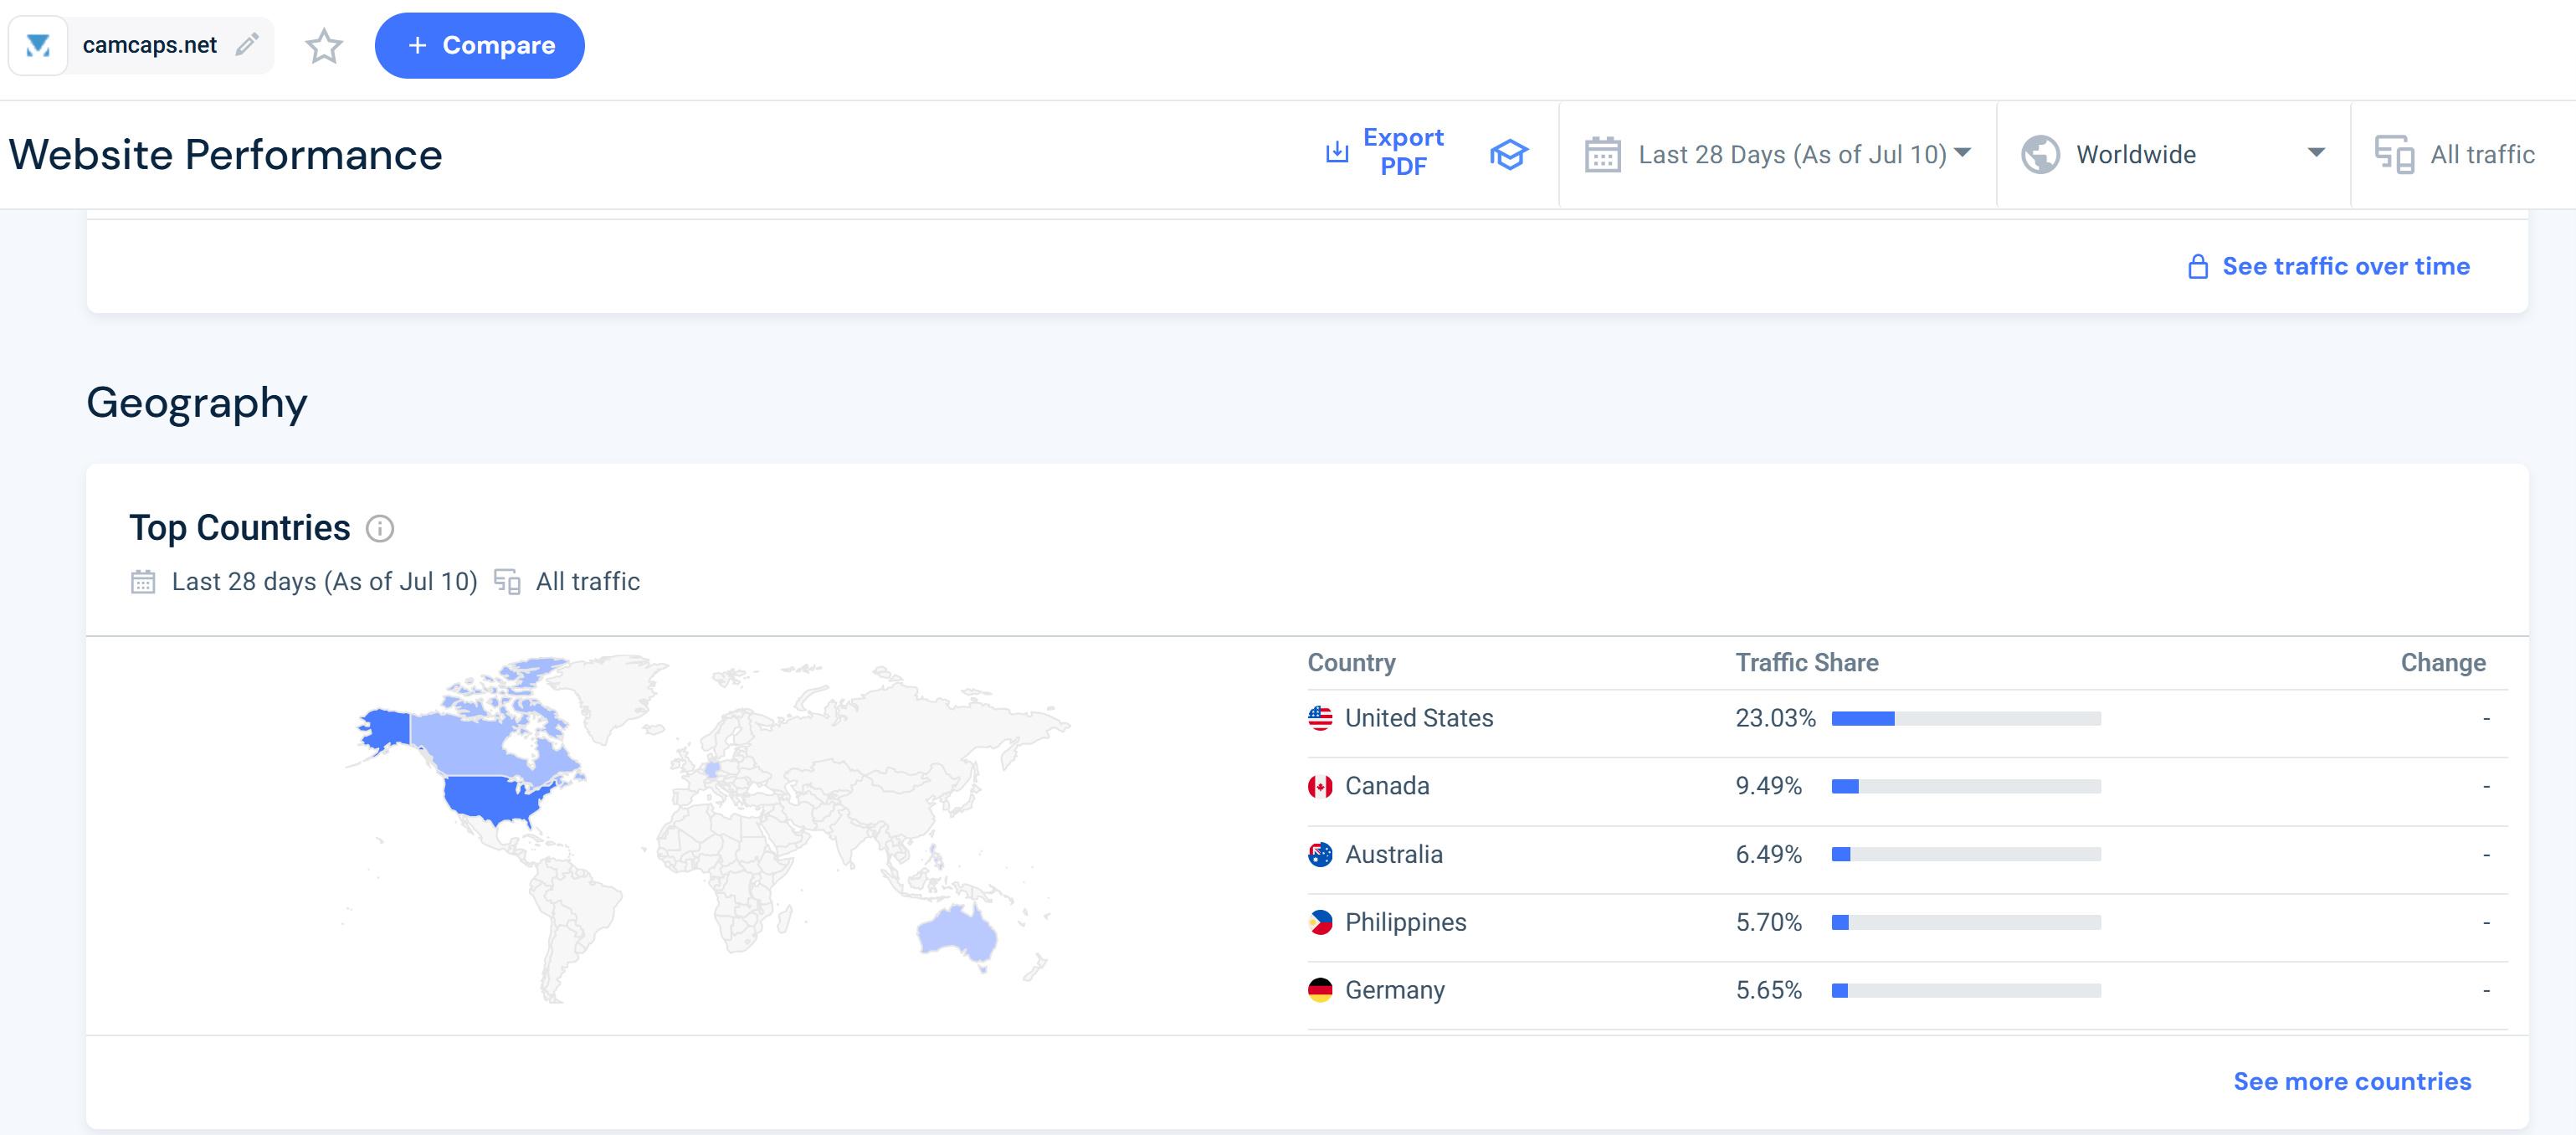Click the pencil edit icon beside camcaps.net
Viewport: 2576px width, 1135px height.
[x=246, y=44]
